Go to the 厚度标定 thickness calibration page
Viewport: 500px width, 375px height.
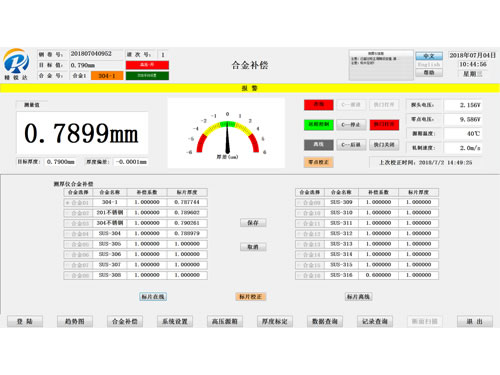275,321
